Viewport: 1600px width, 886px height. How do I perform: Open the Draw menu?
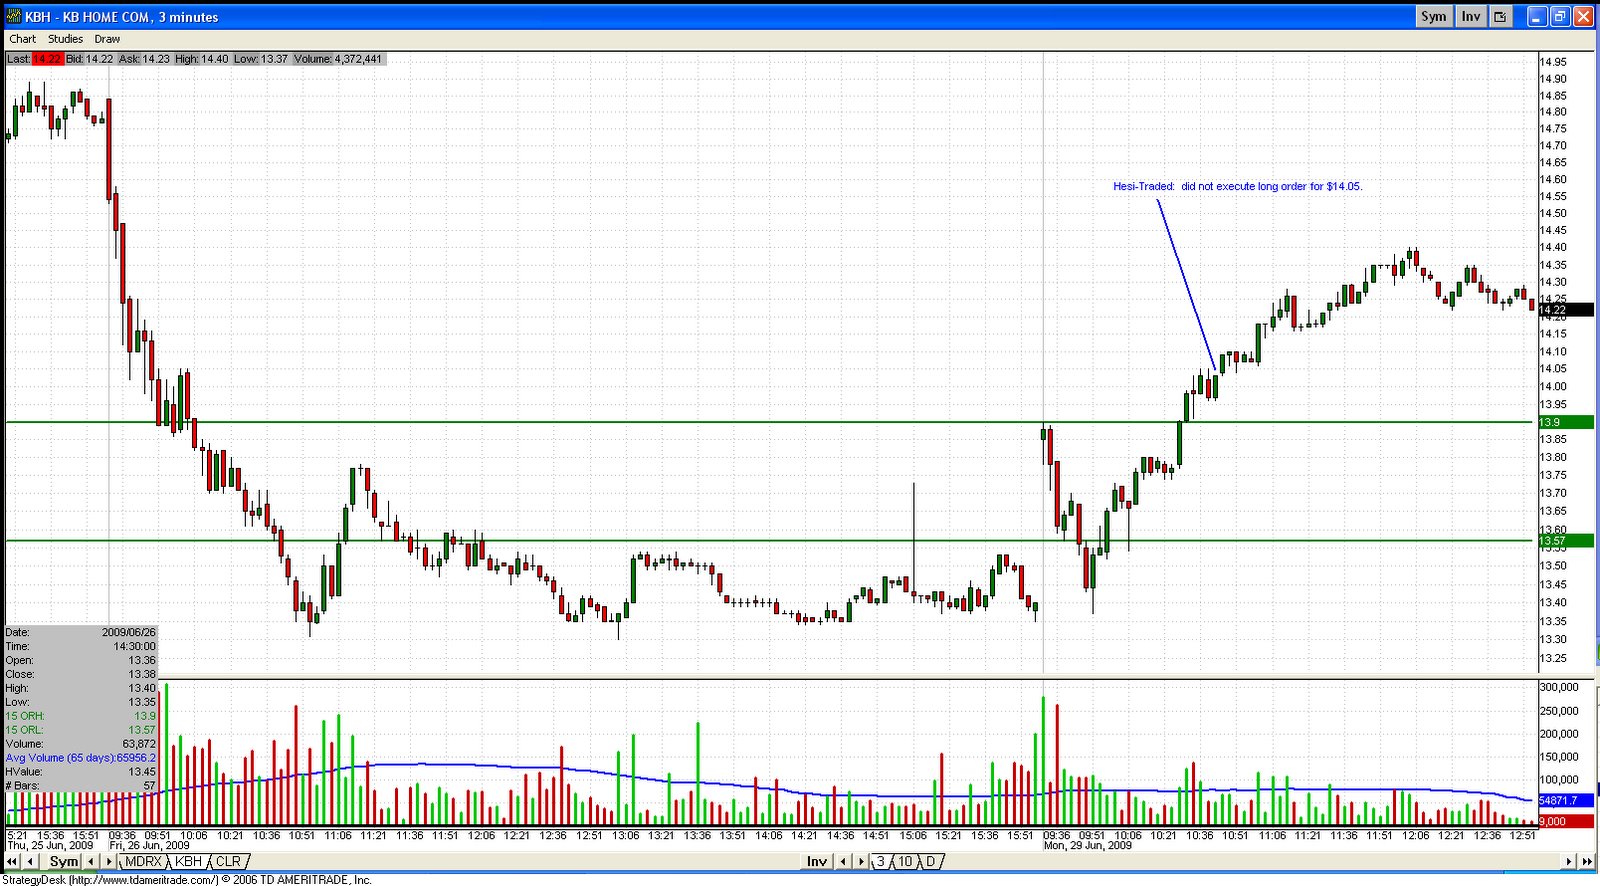click(107, 39)
